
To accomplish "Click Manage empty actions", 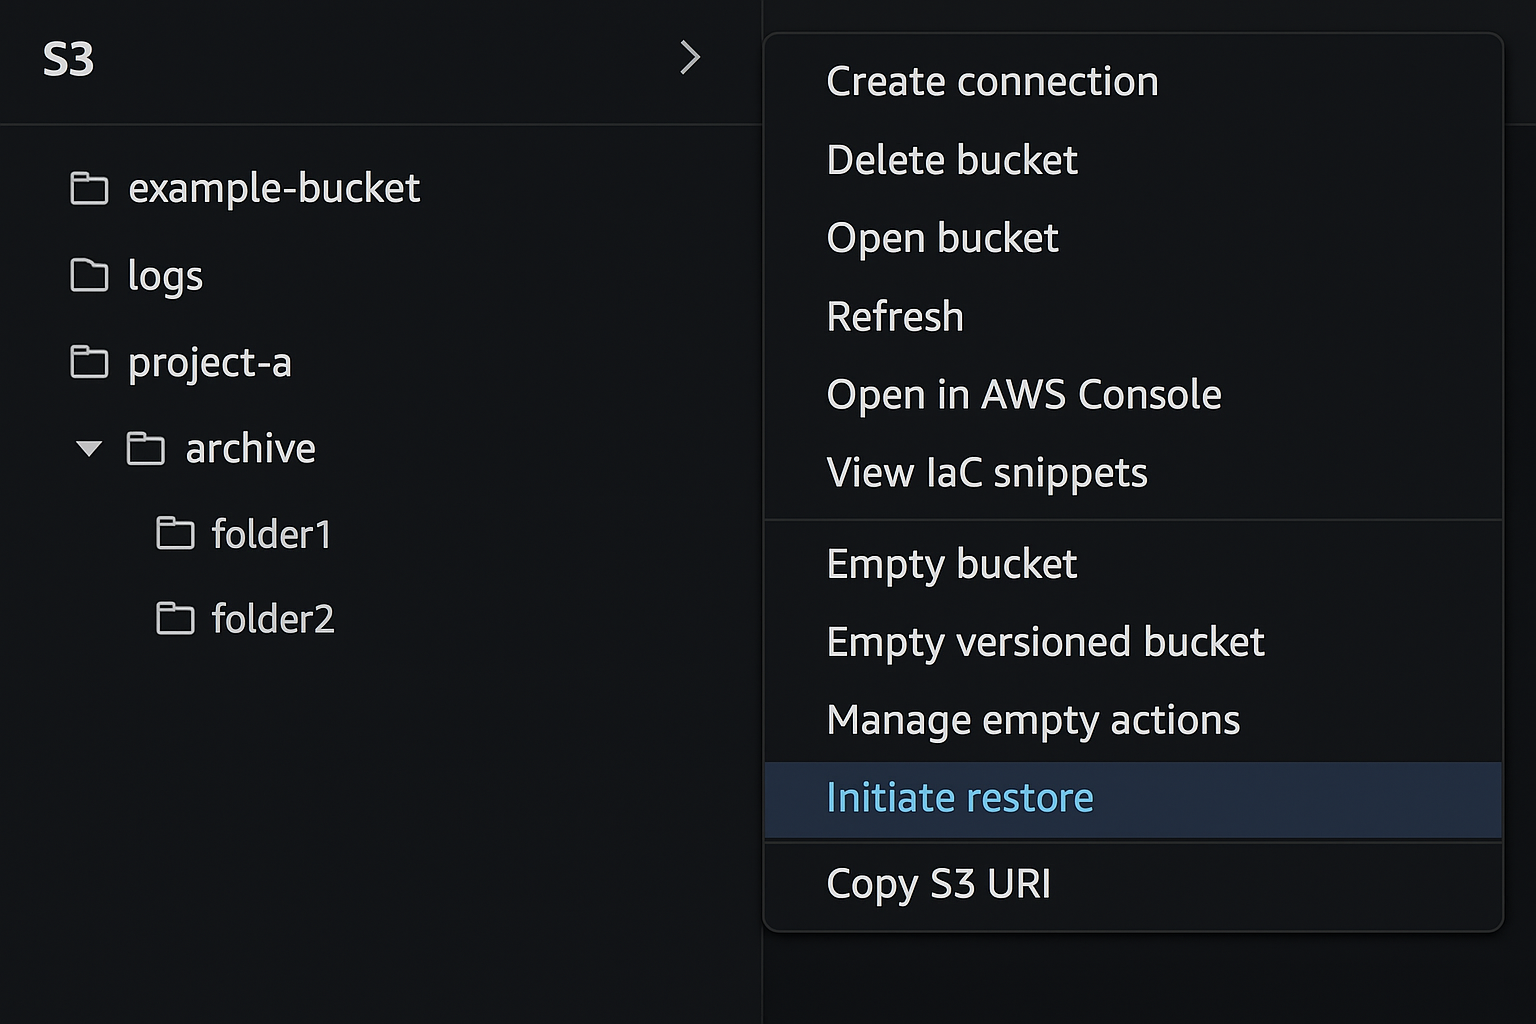I will [x=1032, y=719].
